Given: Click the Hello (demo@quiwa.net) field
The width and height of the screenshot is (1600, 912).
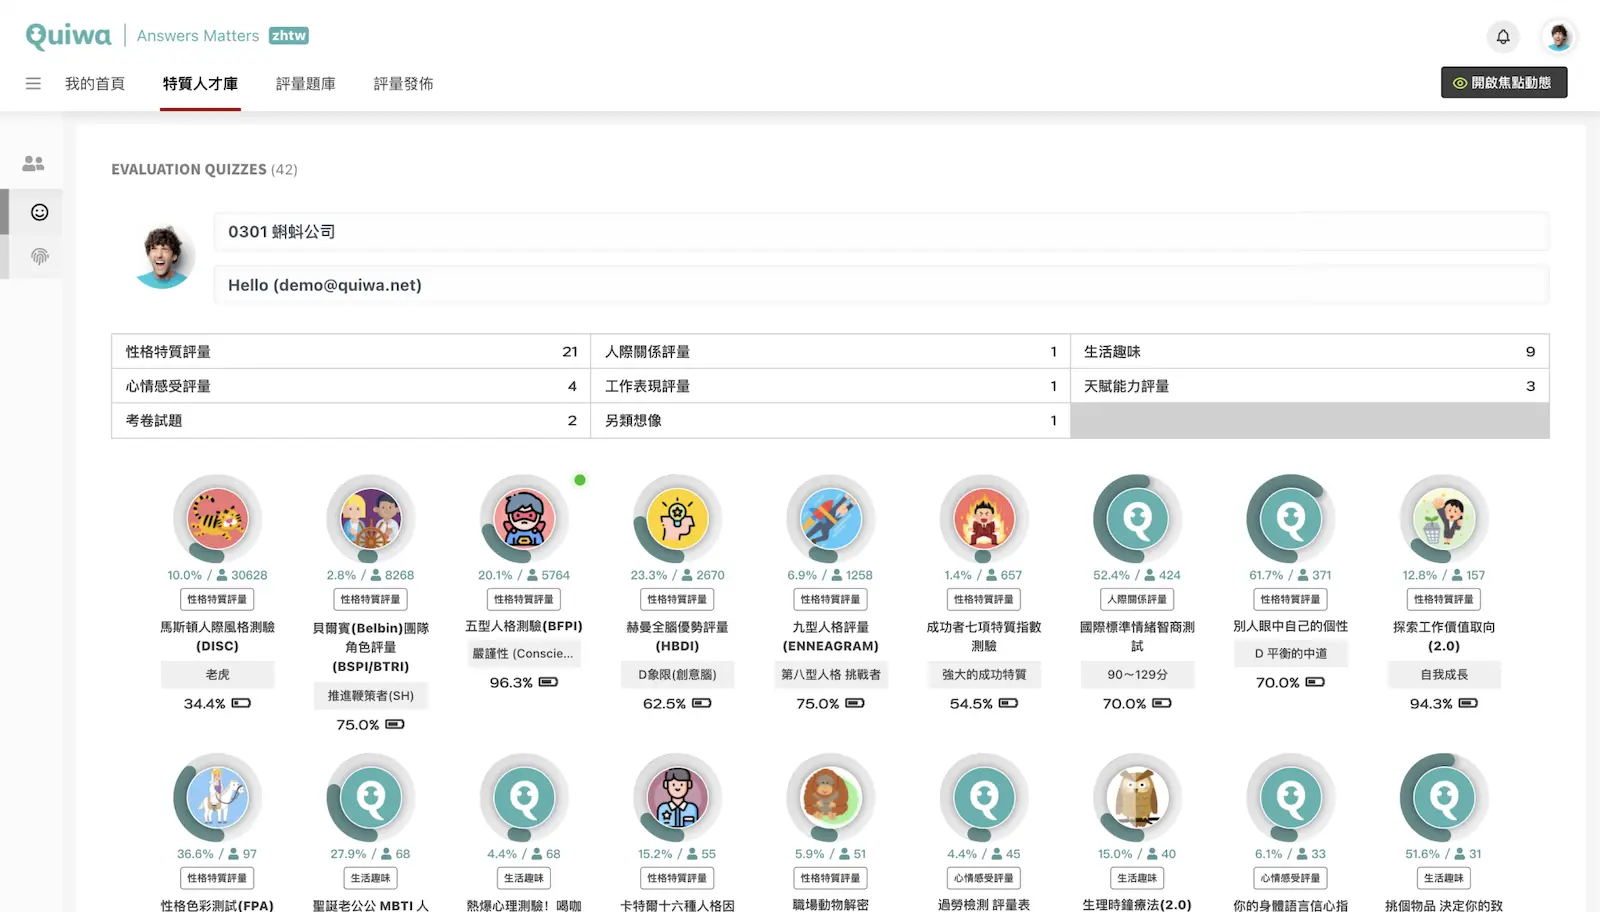Looking at the screenshot, I should coord(881,285).
